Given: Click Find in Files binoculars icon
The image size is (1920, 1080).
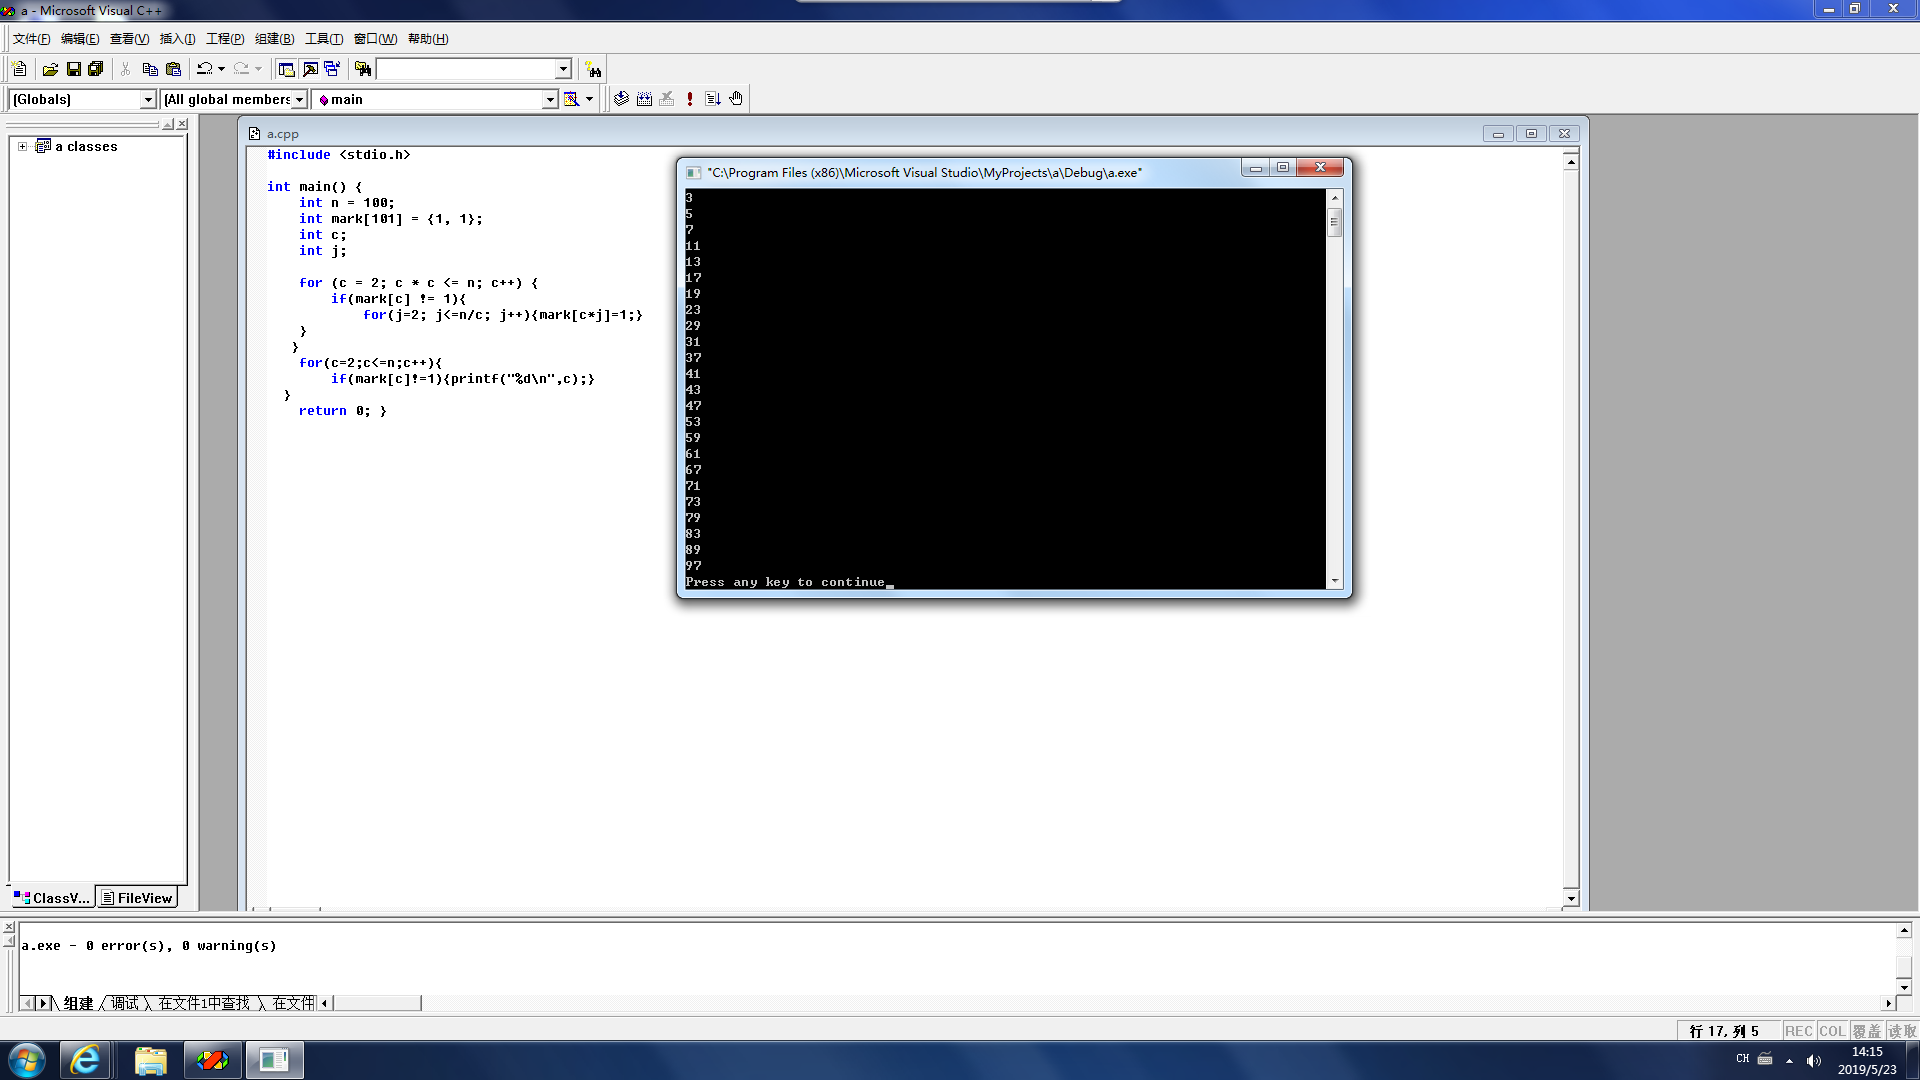Looking at the screenshot, I should tap(363, 69).
